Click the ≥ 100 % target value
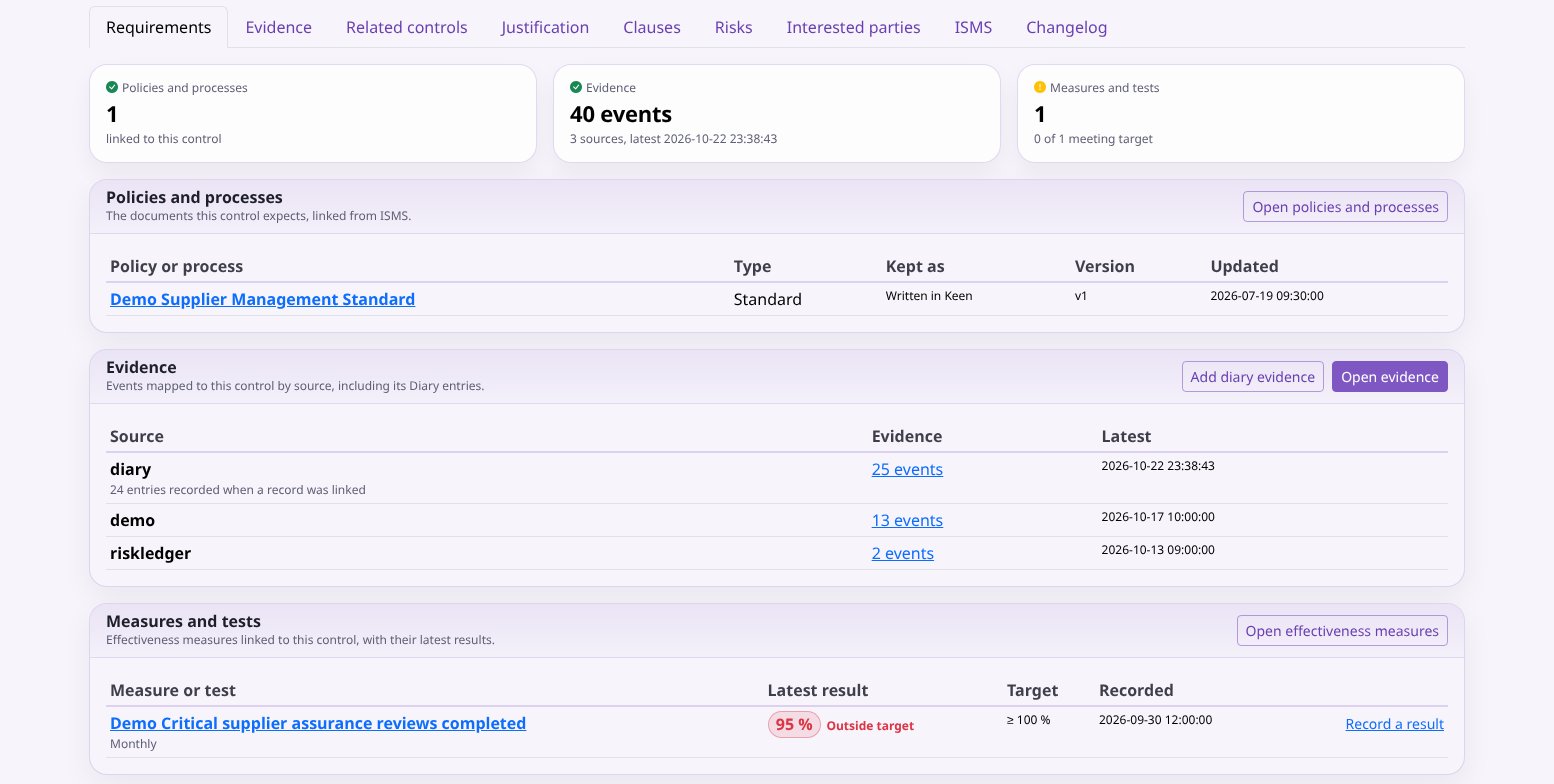Viewport: 1554px width, 784px height. [1028, 720]
